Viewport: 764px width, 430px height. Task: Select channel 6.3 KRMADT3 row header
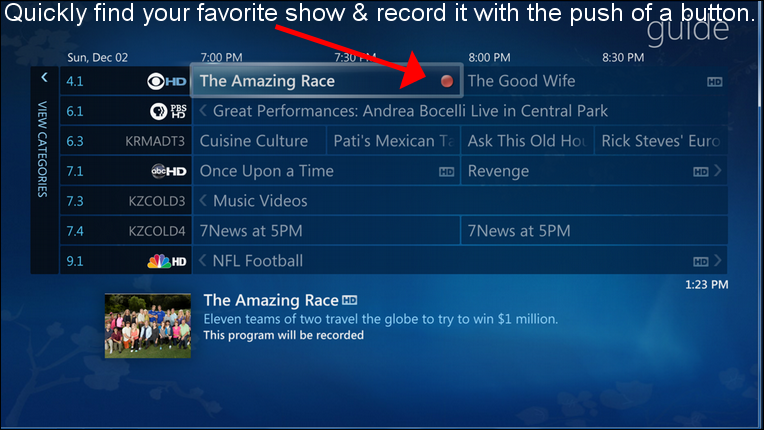coord(126,141)
